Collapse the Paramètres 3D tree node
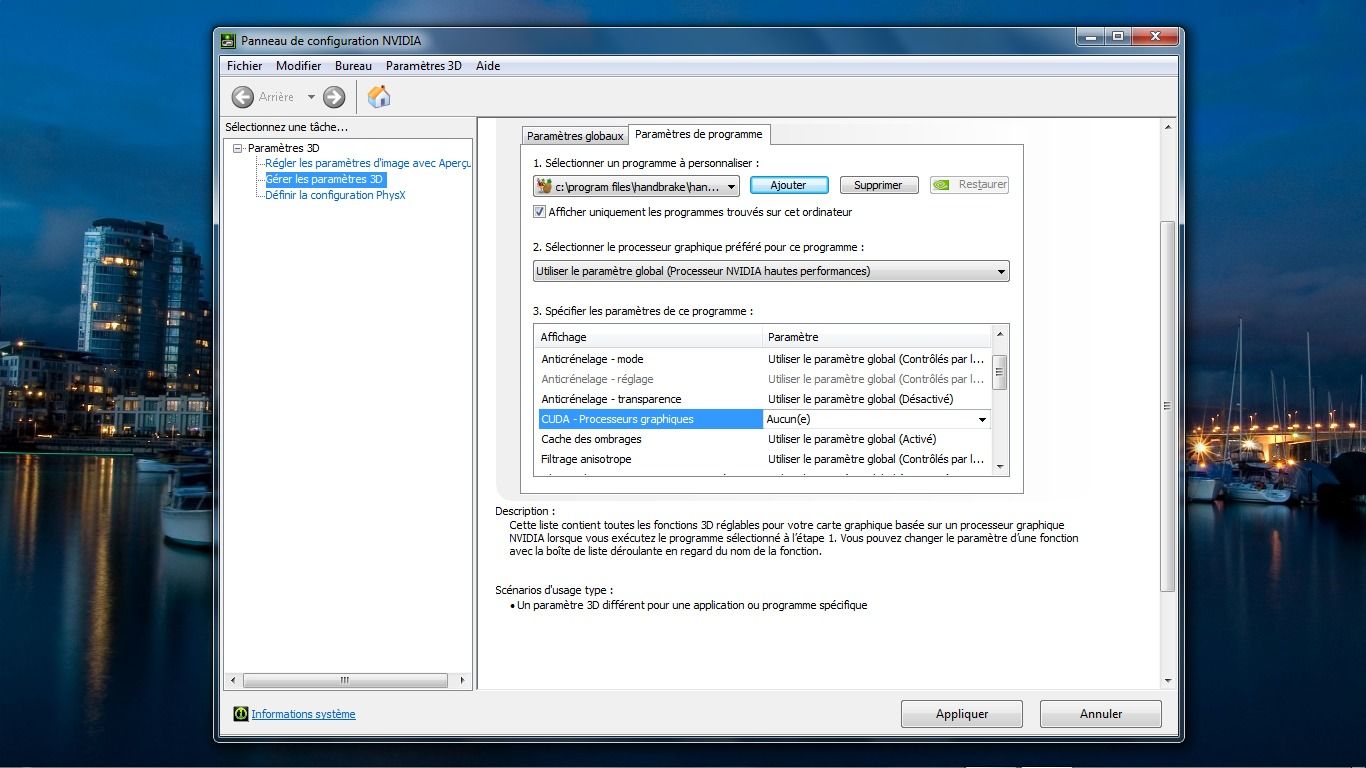 click(x=238, y=148)
